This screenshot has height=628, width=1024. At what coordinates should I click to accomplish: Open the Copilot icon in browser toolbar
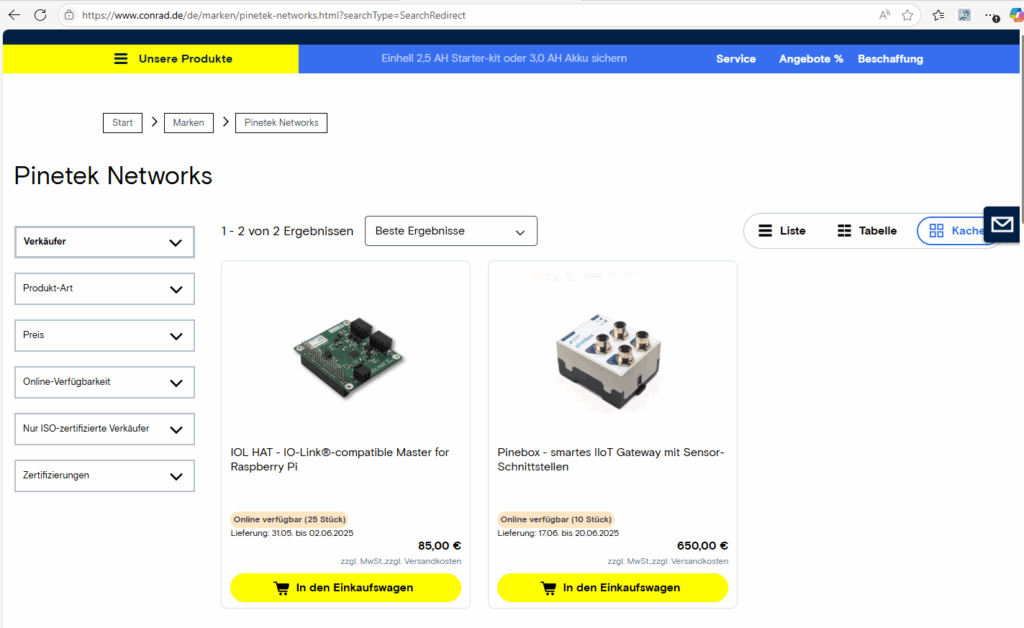[1014, 15]
